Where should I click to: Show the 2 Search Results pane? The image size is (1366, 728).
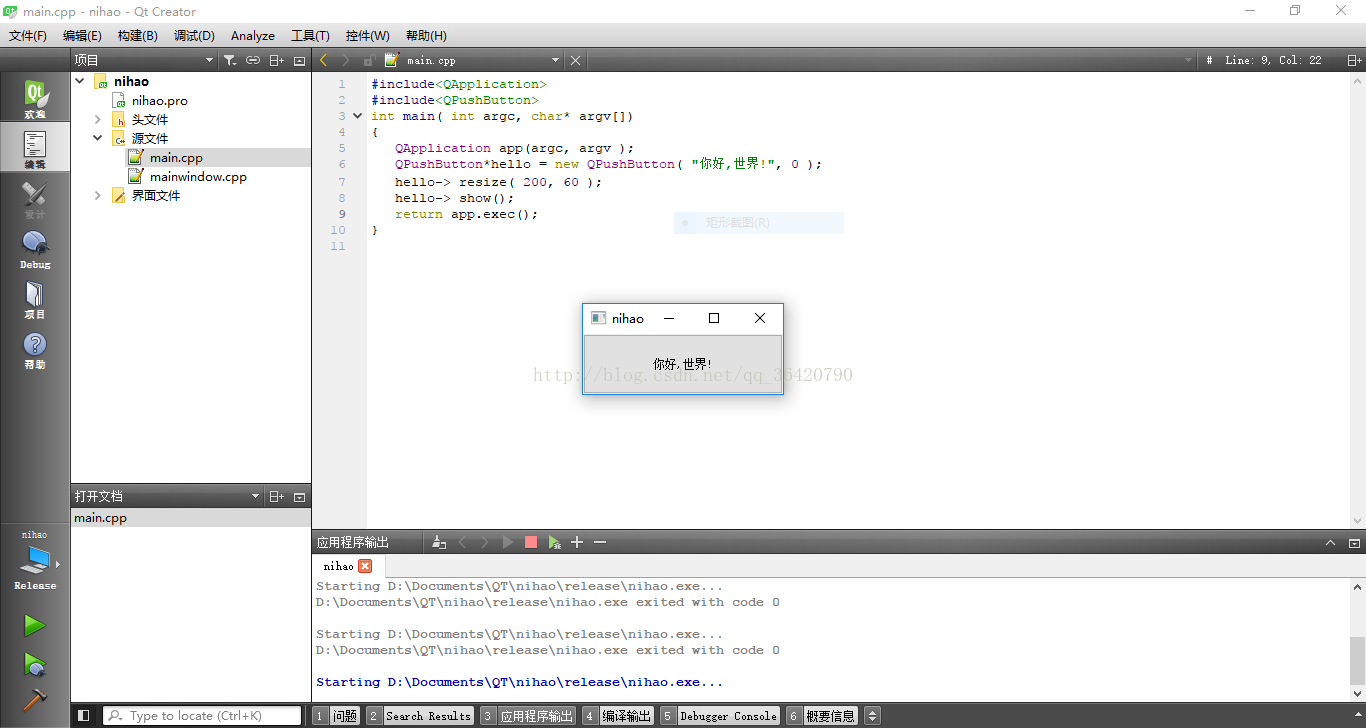420,715
